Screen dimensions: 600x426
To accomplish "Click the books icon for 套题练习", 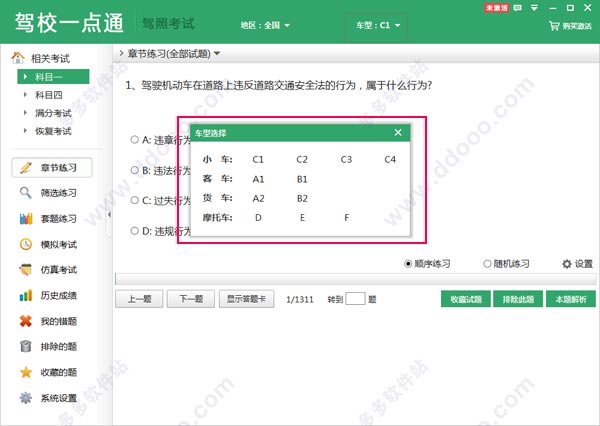I will (x=26, y=219).
